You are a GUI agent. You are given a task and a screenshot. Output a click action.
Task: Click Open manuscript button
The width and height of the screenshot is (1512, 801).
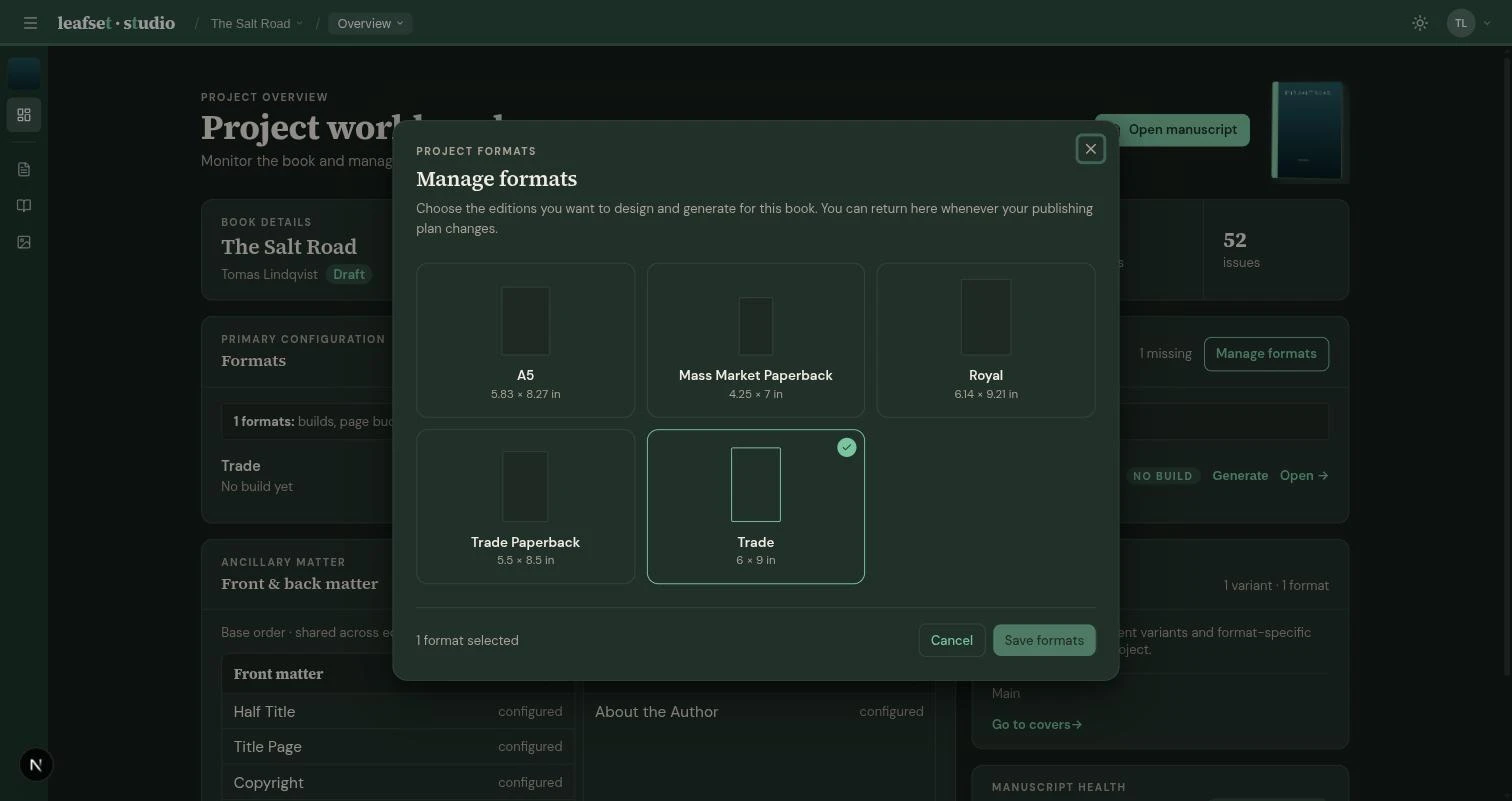(1182, 130)
